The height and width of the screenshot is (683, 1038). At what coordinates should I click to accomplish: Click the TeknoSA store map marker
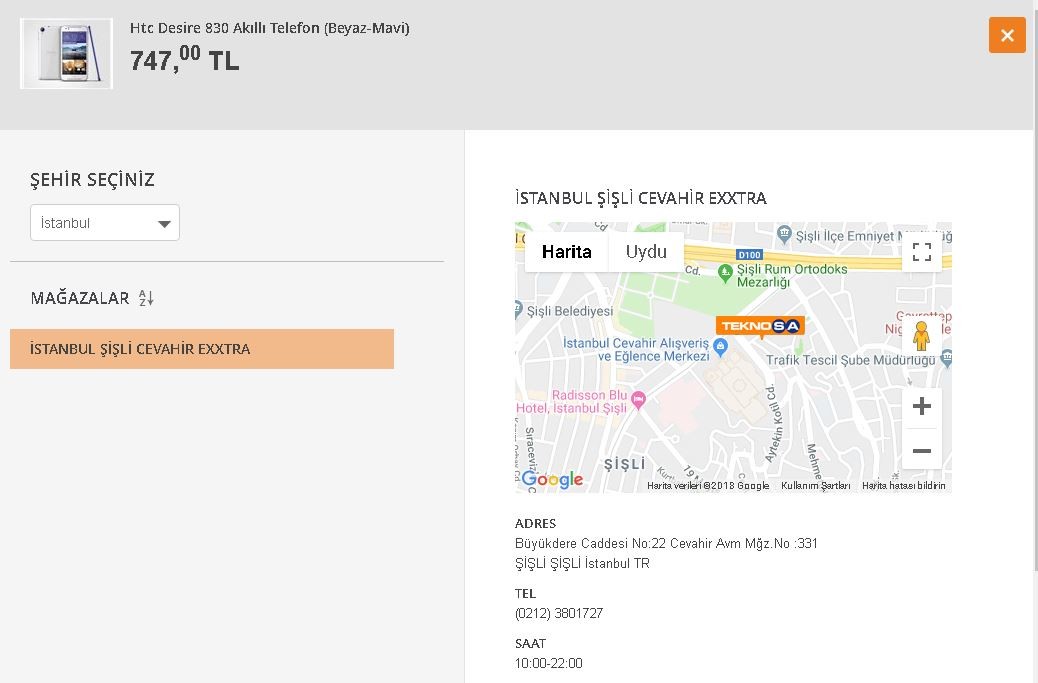tap(760, 326)
